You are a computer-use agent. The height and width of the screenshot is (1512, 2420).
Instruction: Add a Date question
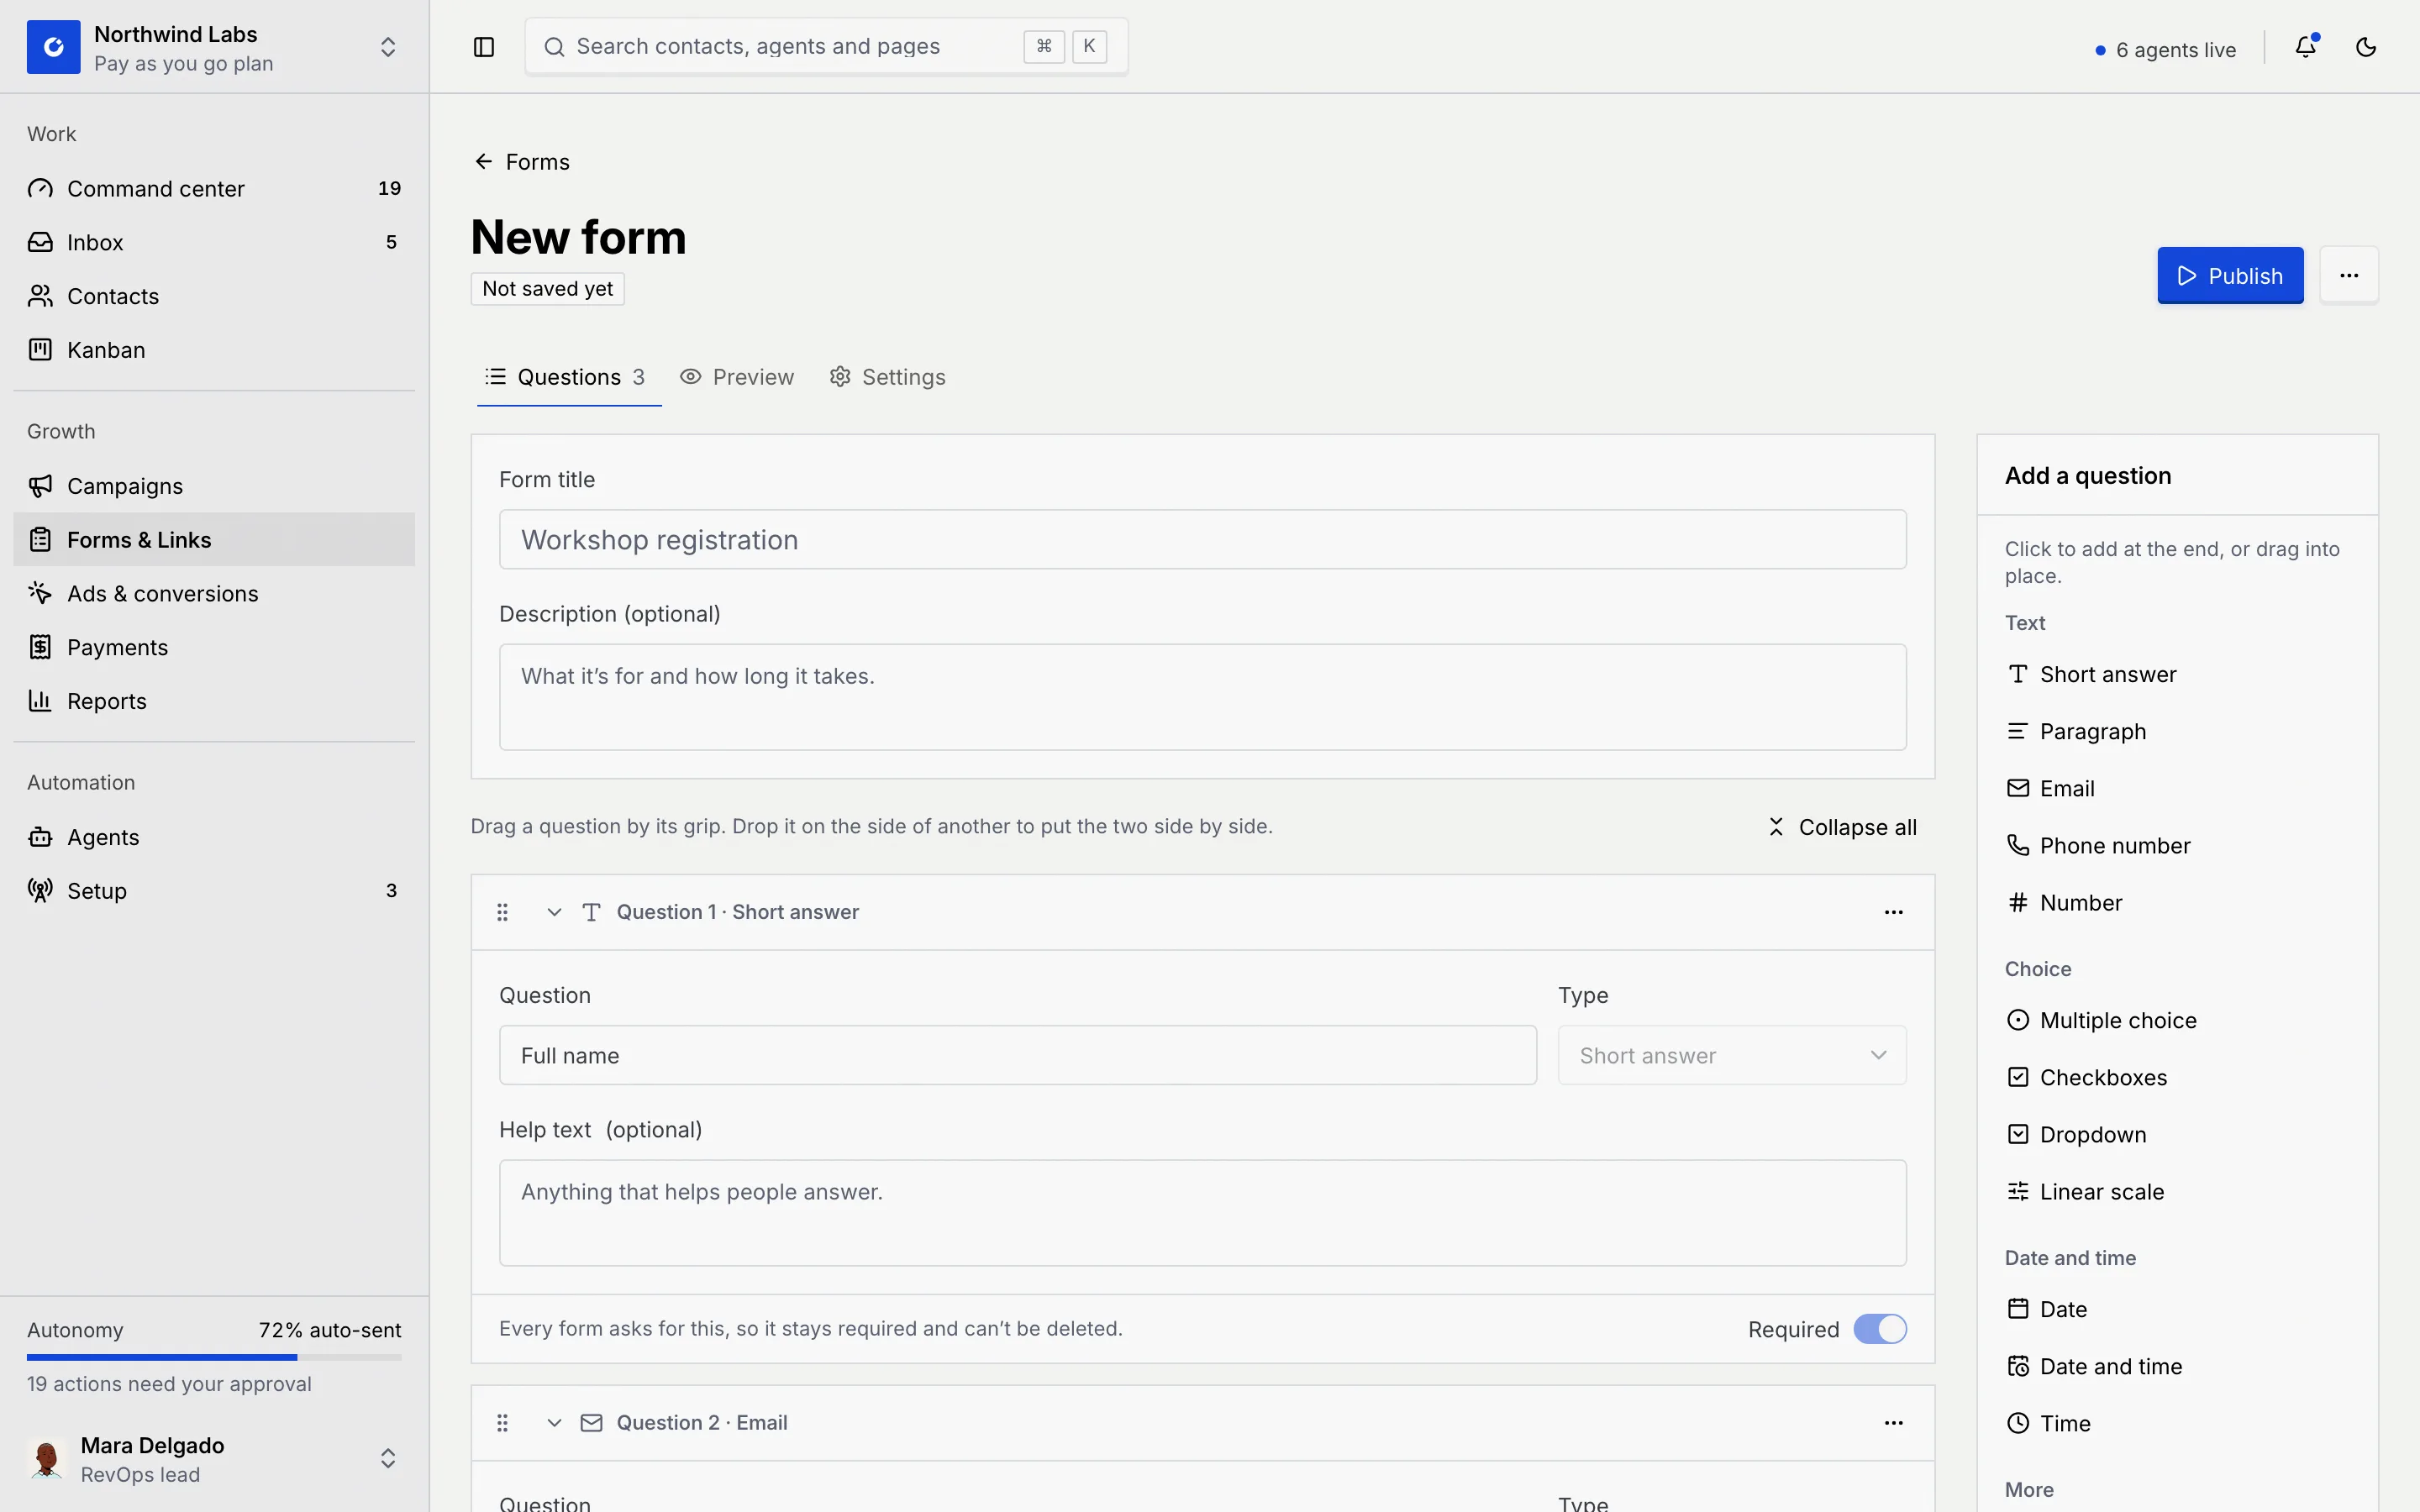point(2177,1309)
